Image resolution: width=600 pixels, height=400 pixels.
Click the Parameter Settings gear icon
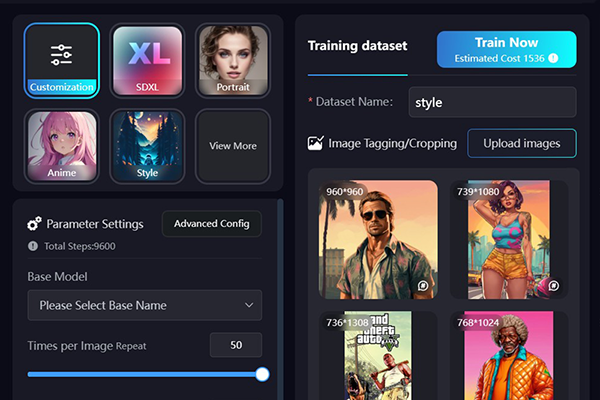[34, 224]
